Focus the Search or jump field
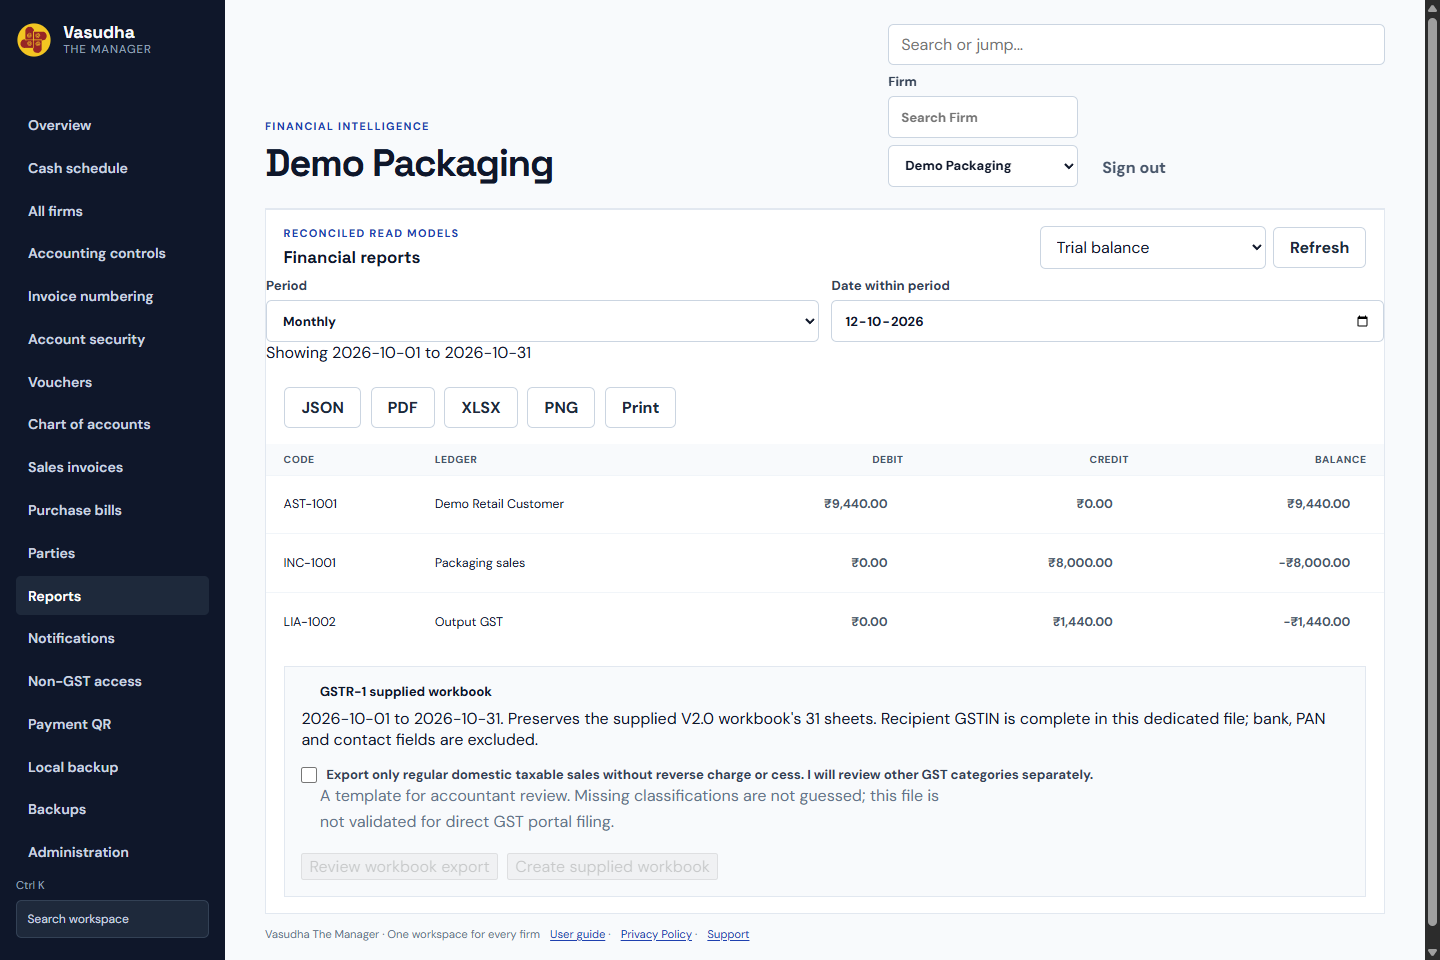1440x960 pixels. [x=1136, y=45]
